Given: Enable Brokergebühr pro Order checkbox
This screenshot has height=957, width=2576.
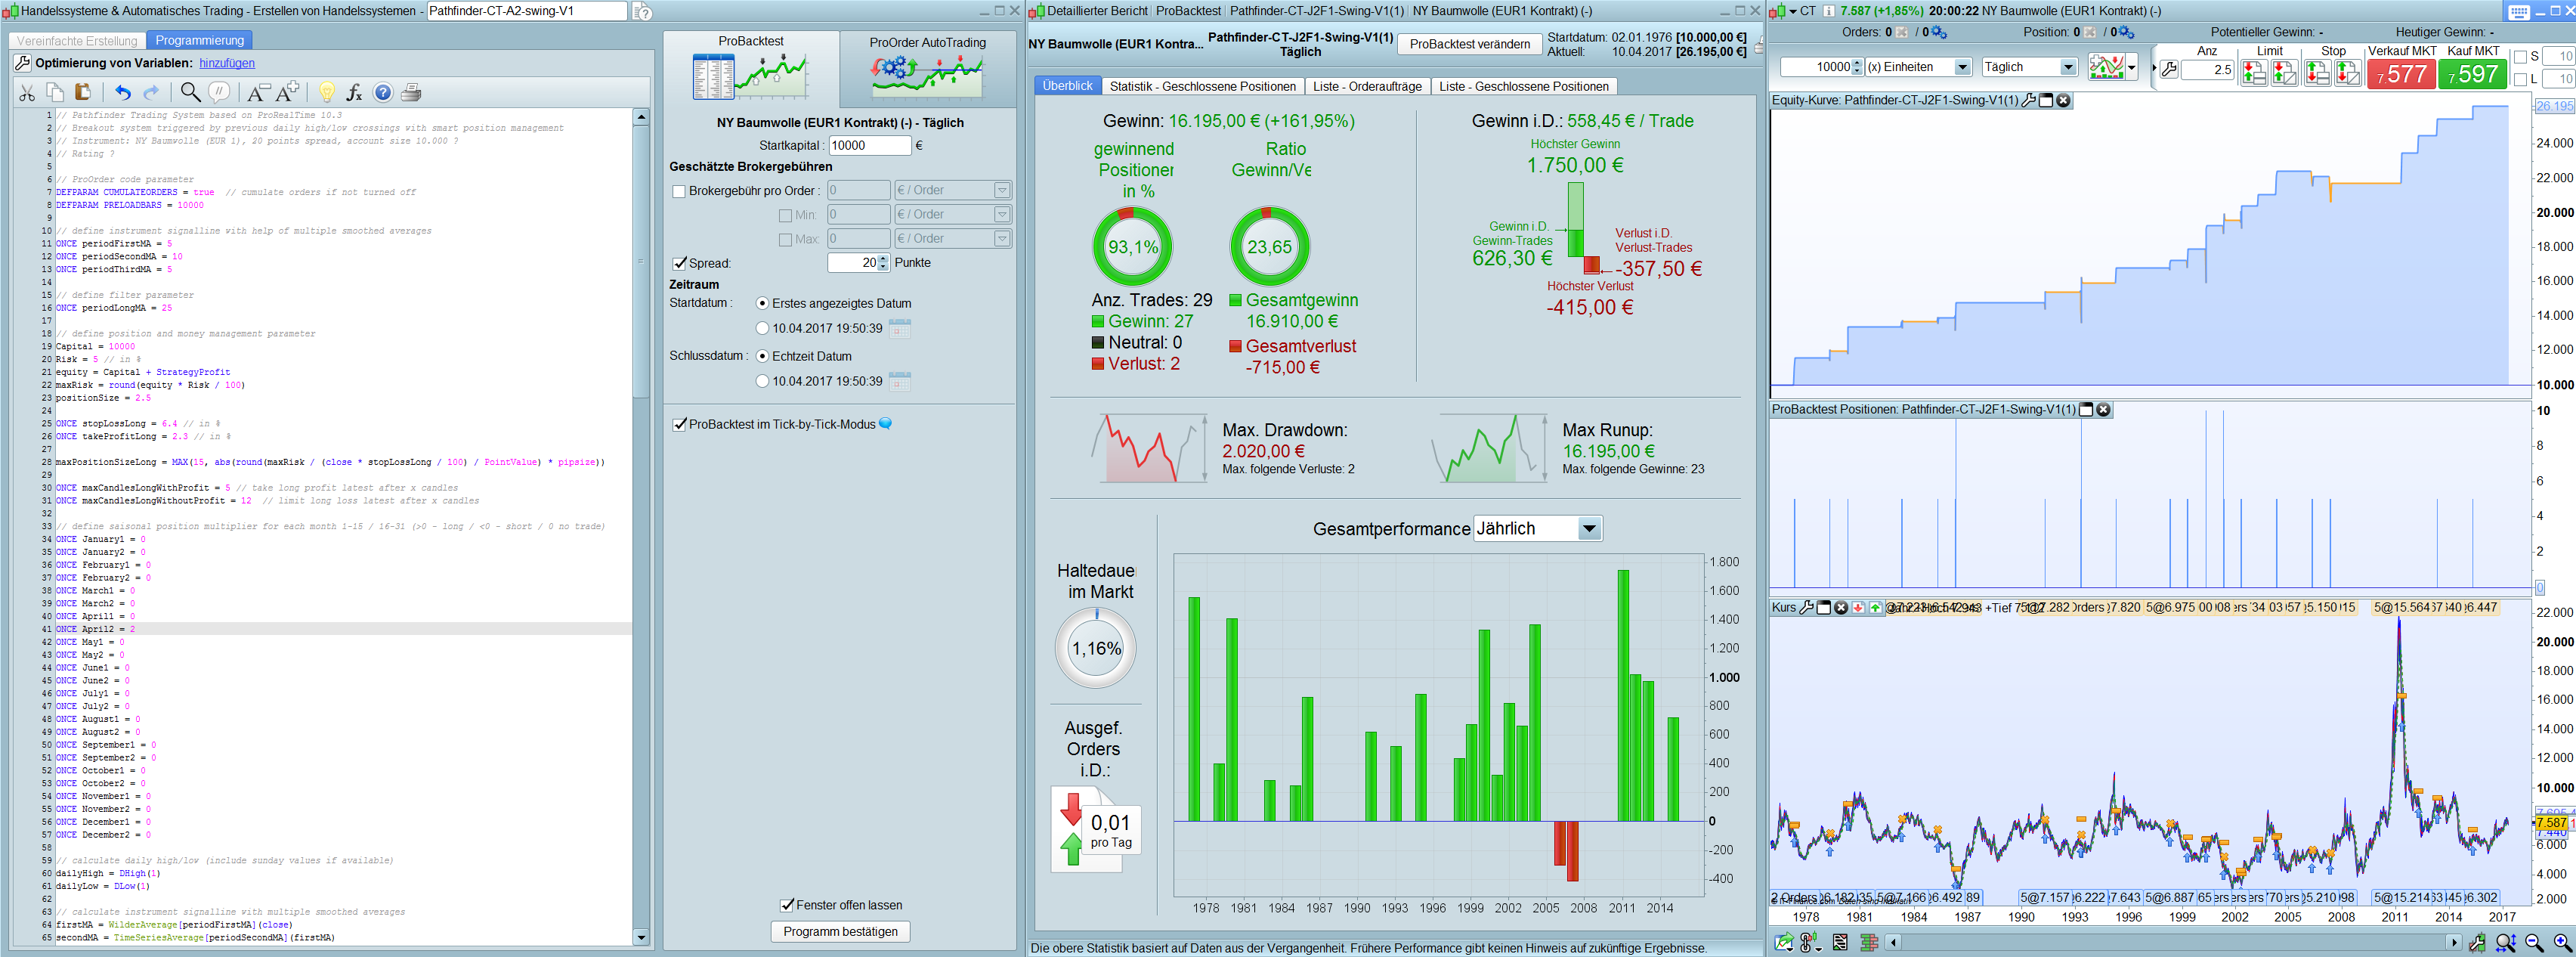Looking at the screenshot, I should 679,191.
